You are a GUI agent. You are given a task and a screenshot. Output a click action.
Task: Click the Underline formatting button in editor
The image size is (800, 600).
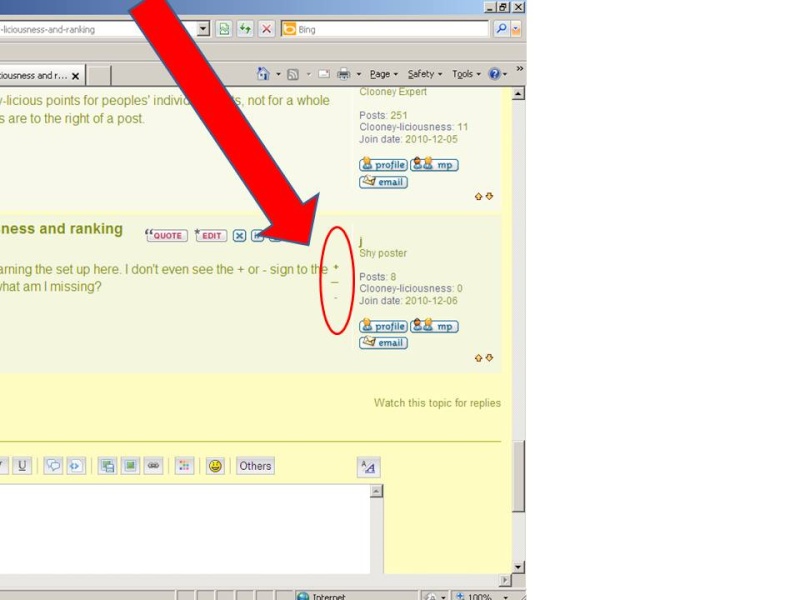click(22, 466)
